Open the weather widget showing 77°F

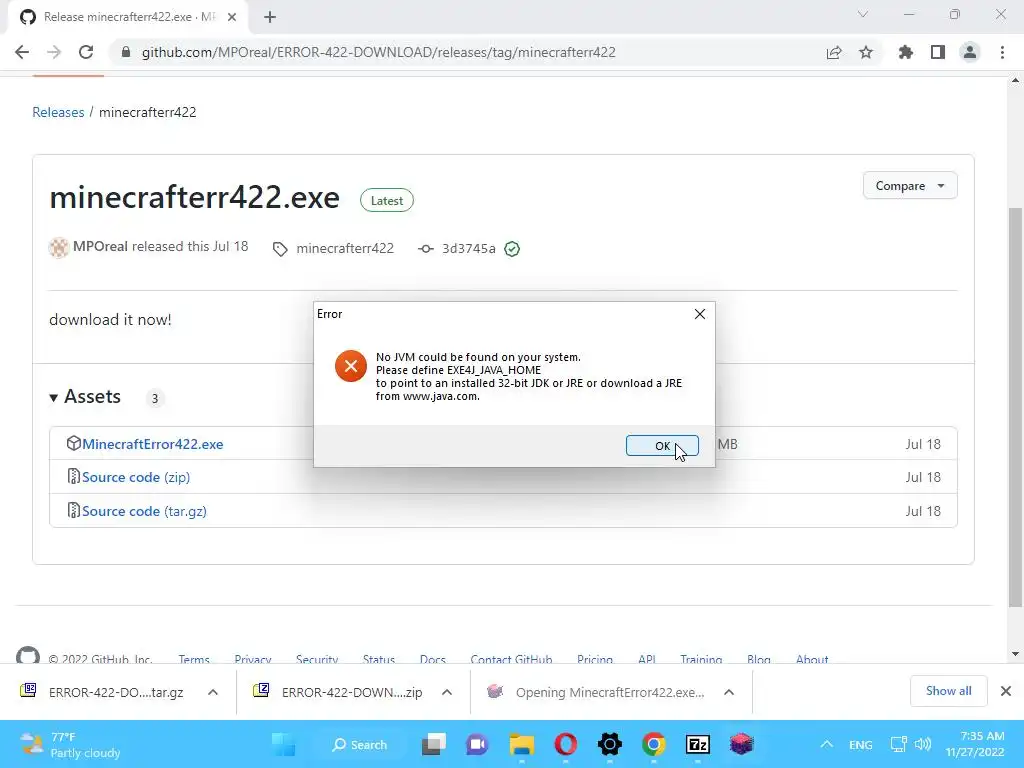pyautogui.click(x=70, y=744)
